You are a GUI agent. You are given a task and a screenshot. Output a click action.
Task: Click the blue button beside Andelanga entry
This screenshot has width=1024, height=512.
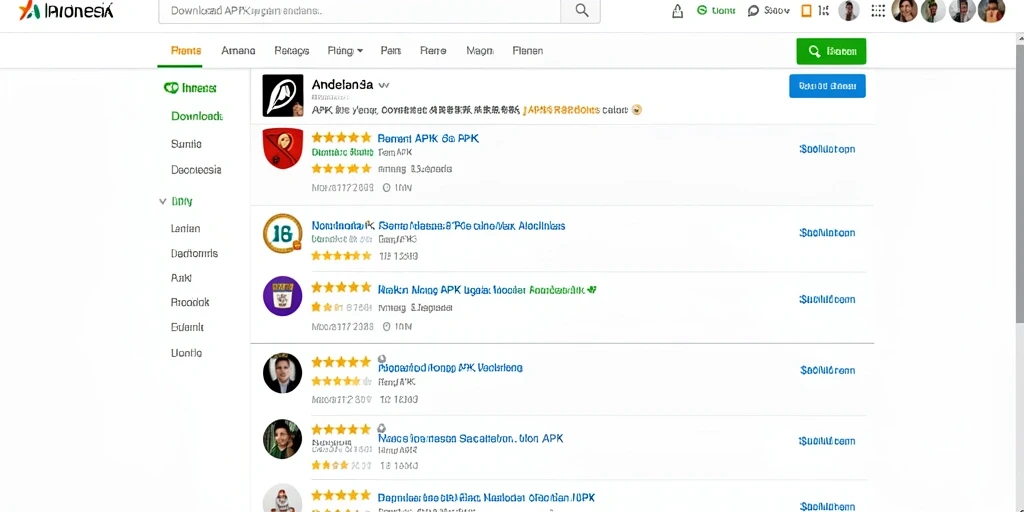[827, 86]
